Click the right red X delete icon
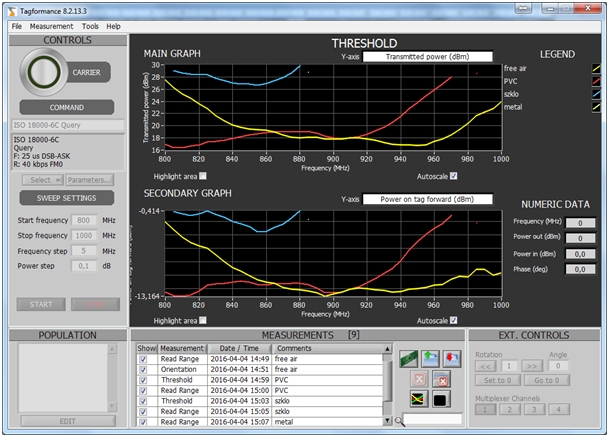Screen dimensions: 609x437 [x=443, y=380]
